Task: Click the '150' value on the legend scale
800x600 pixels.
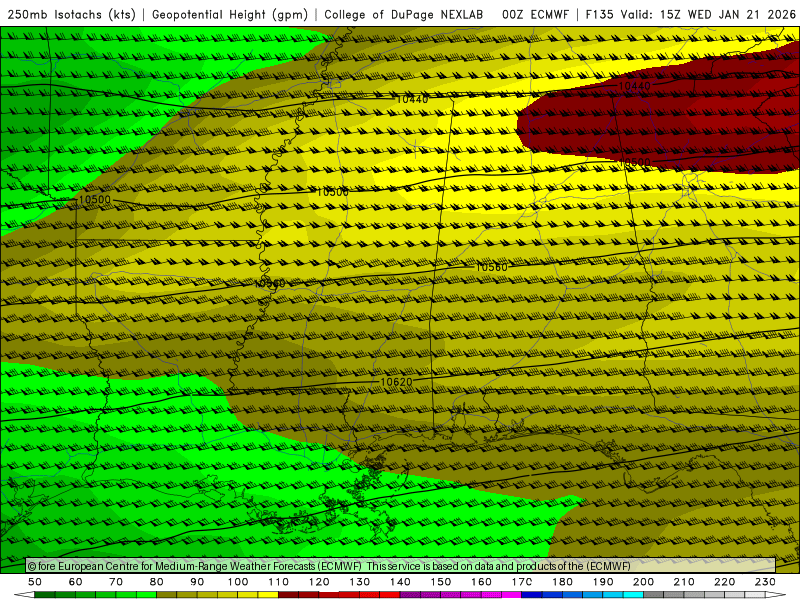Action: 441,582
